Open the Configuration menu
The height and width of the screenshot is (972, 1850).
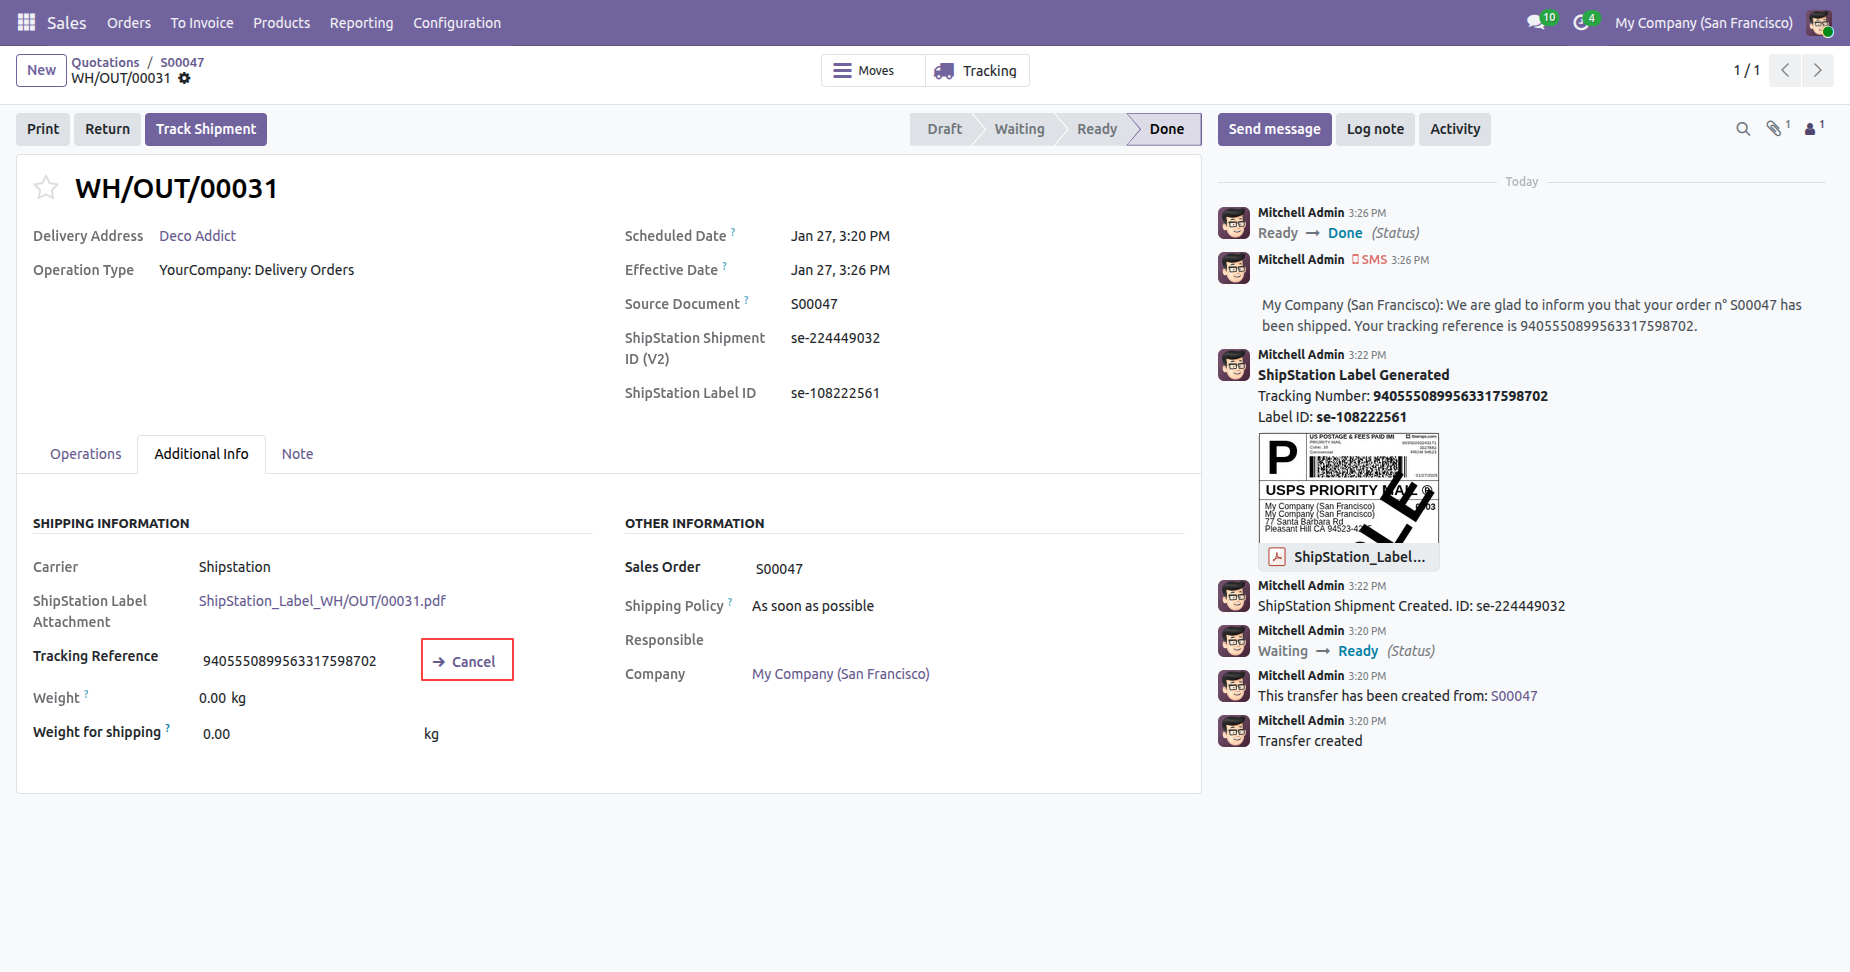click(457, 23)
